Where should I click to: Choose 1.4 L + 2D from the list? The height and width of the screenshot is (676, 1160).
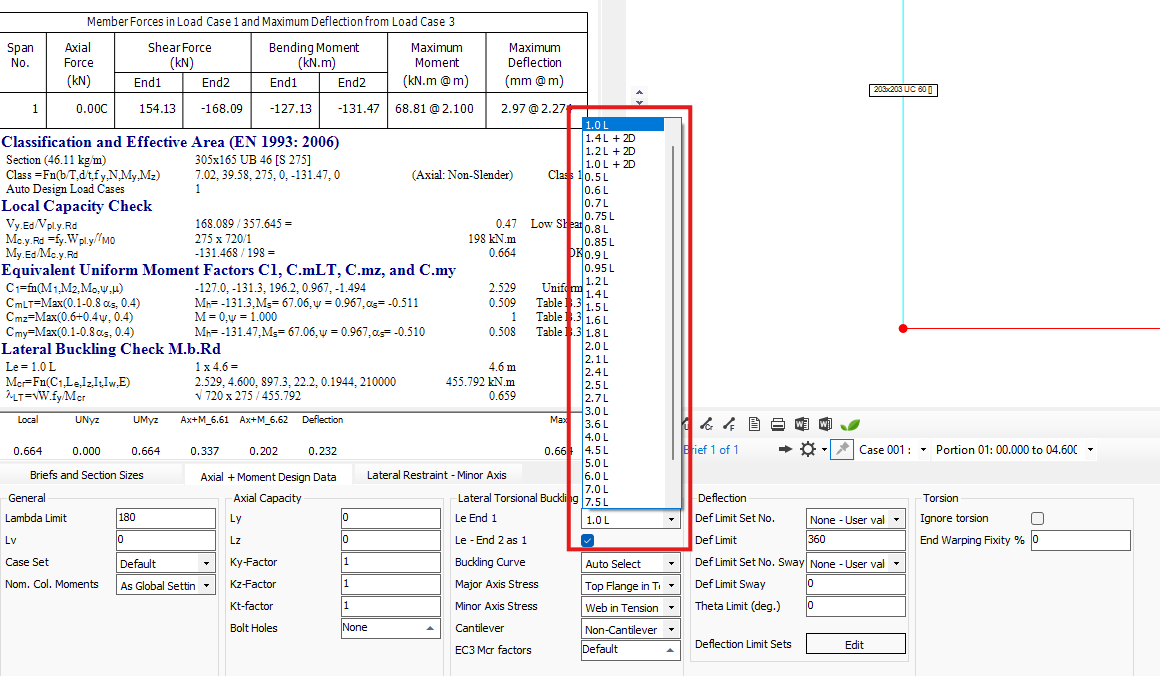(x=623, y=138)
